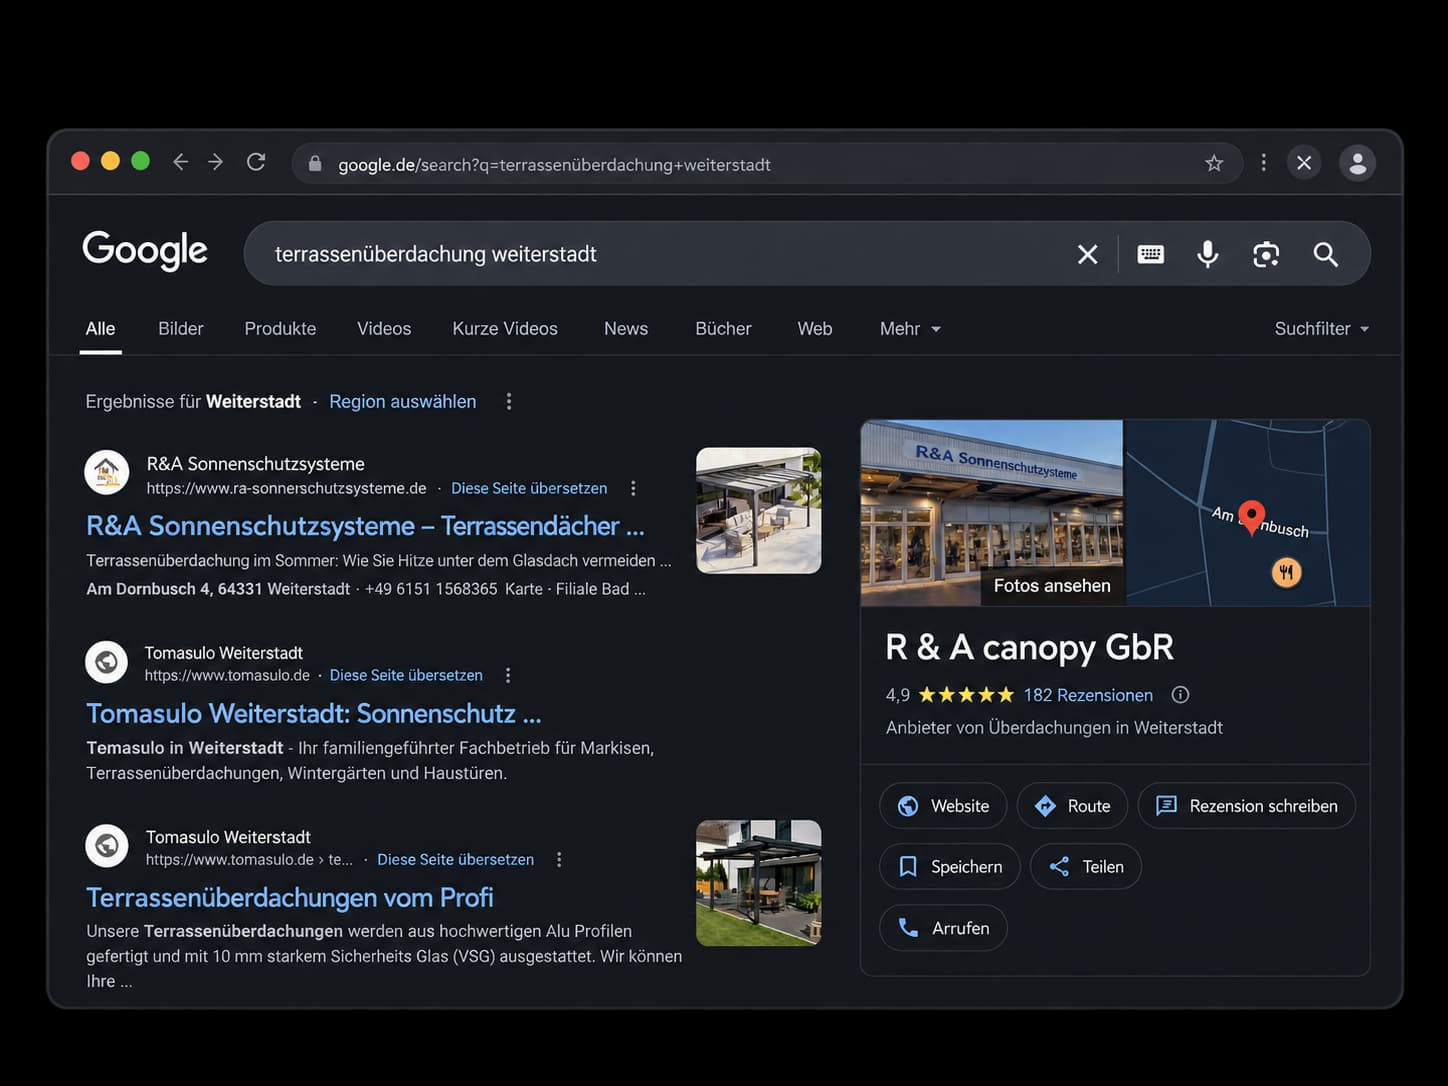
Task: Open the on-screen keyboard icon
Action: [1151, 254]
